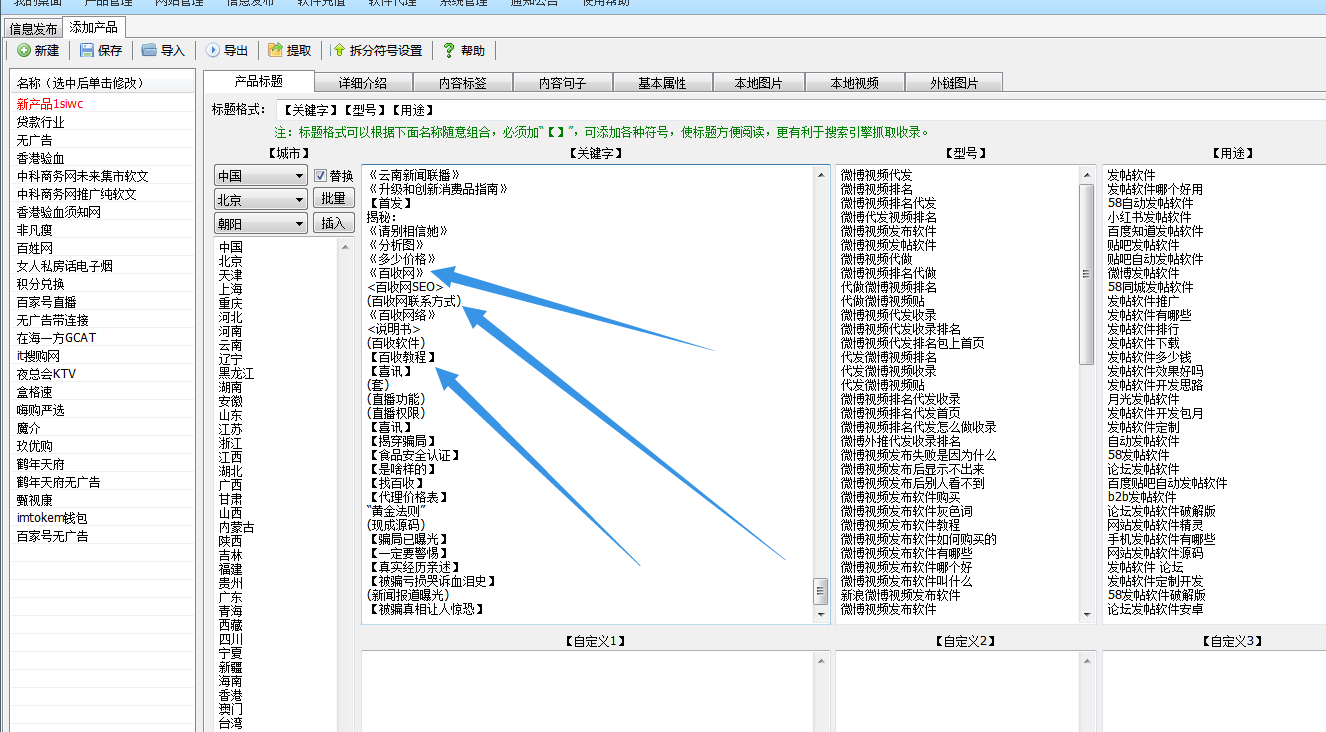
Task: Select 黑龙江 in the city list
Action: tap(236, 373)
